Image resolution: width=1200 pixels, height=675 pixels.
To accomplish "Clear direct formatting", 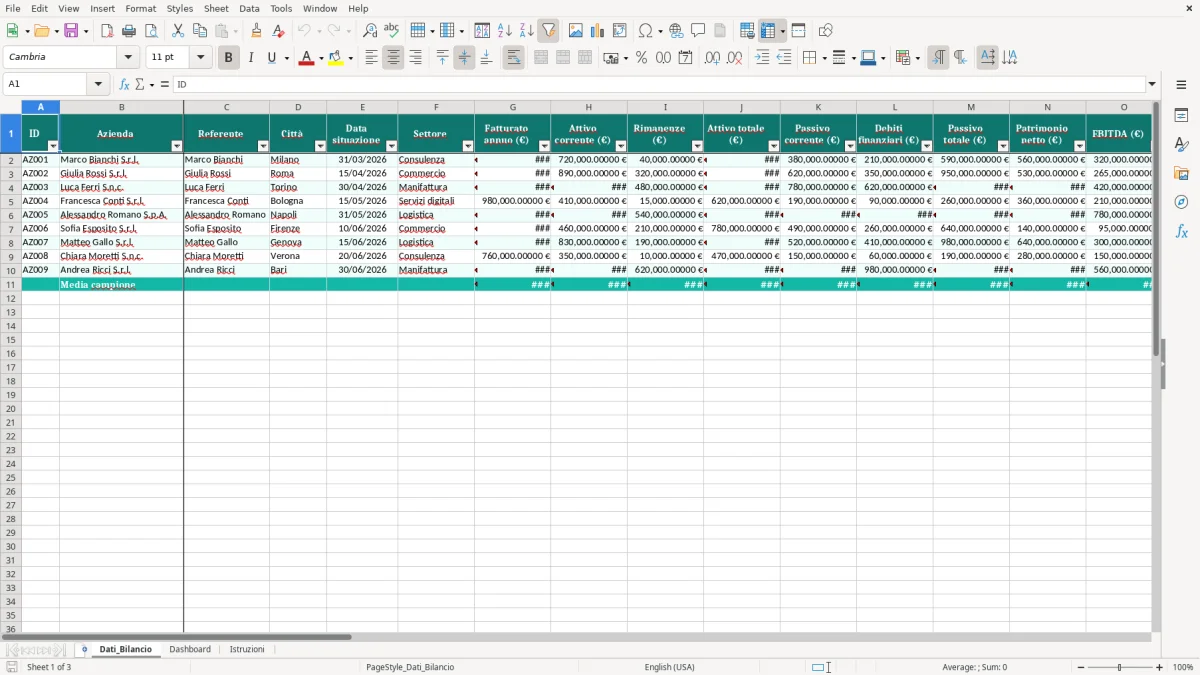I will (279, 31).
